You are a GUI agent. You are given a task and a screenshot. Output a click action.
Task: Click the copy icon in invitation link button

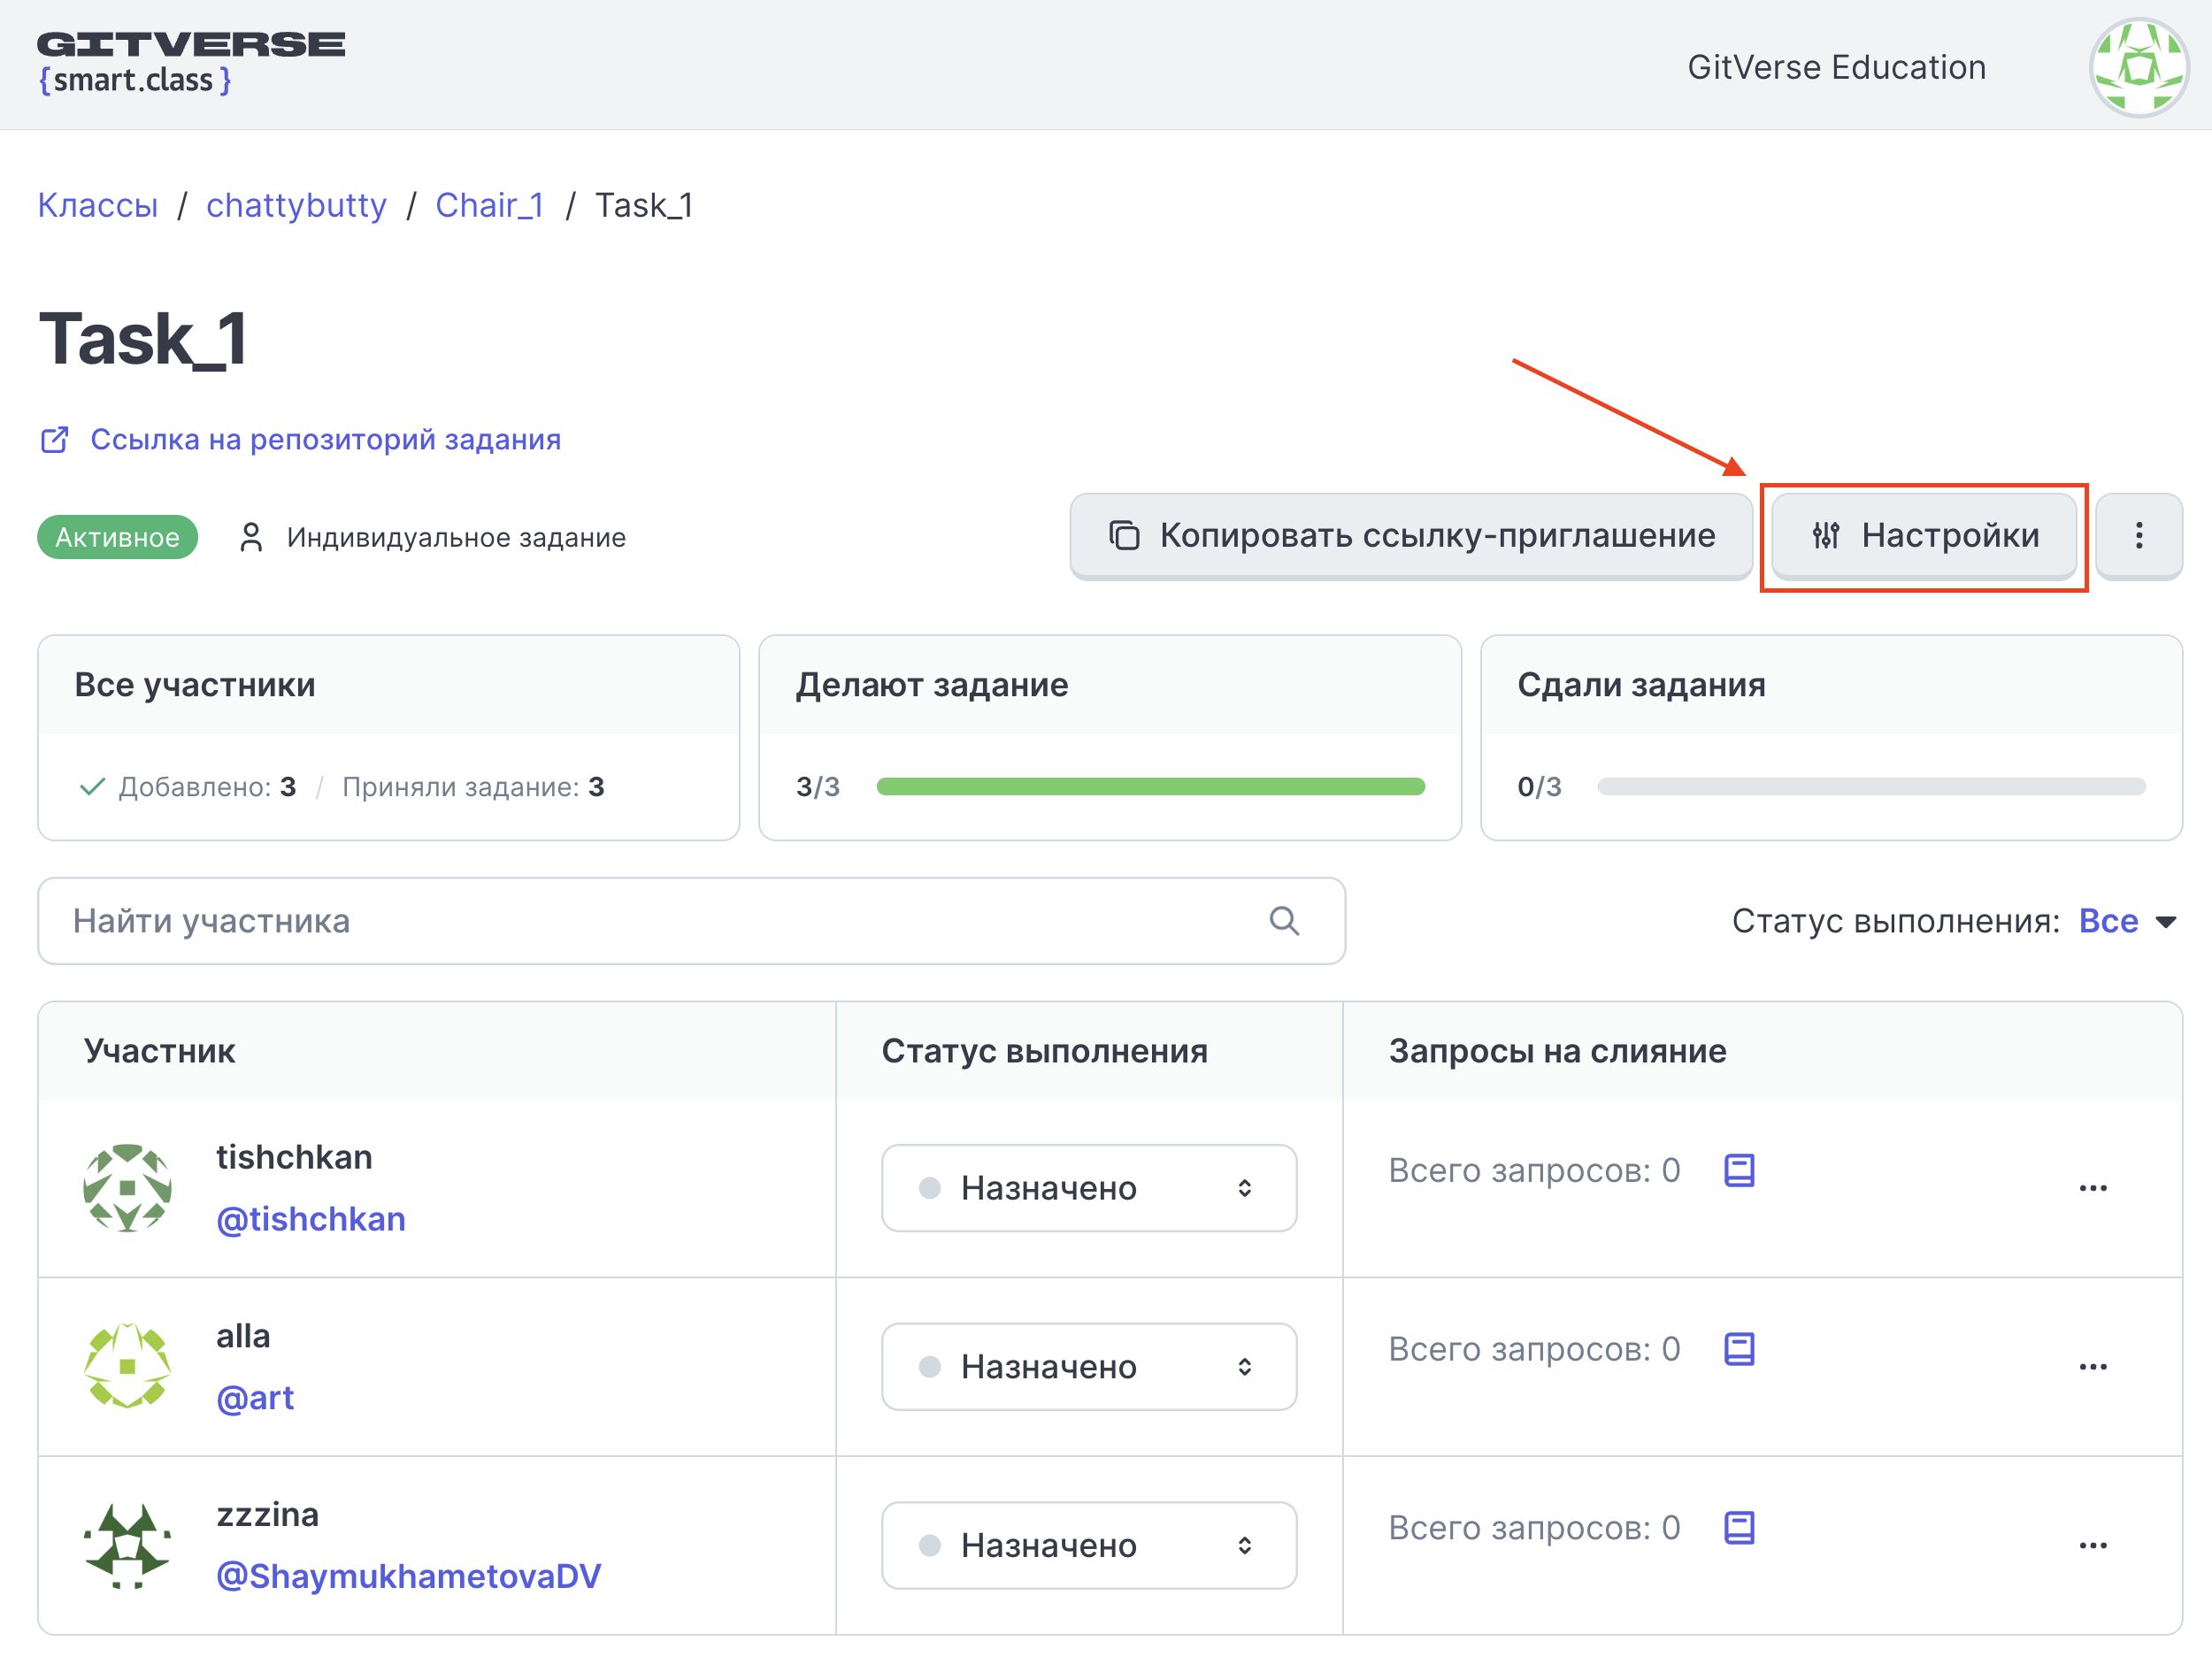tap(1124, 536)
